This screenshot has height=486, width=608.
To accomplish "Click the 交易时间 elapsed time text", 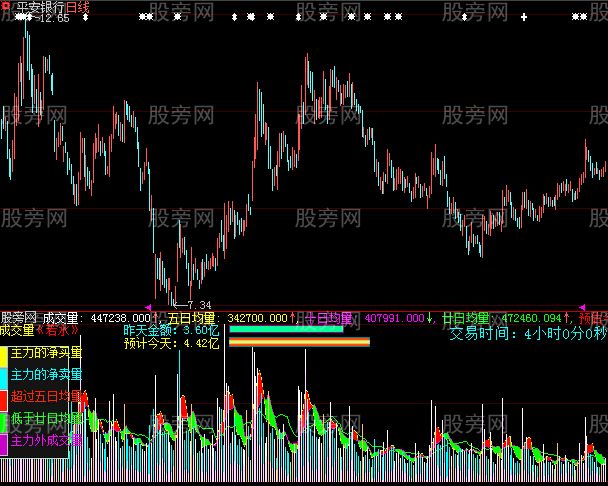I will point(527,334).
